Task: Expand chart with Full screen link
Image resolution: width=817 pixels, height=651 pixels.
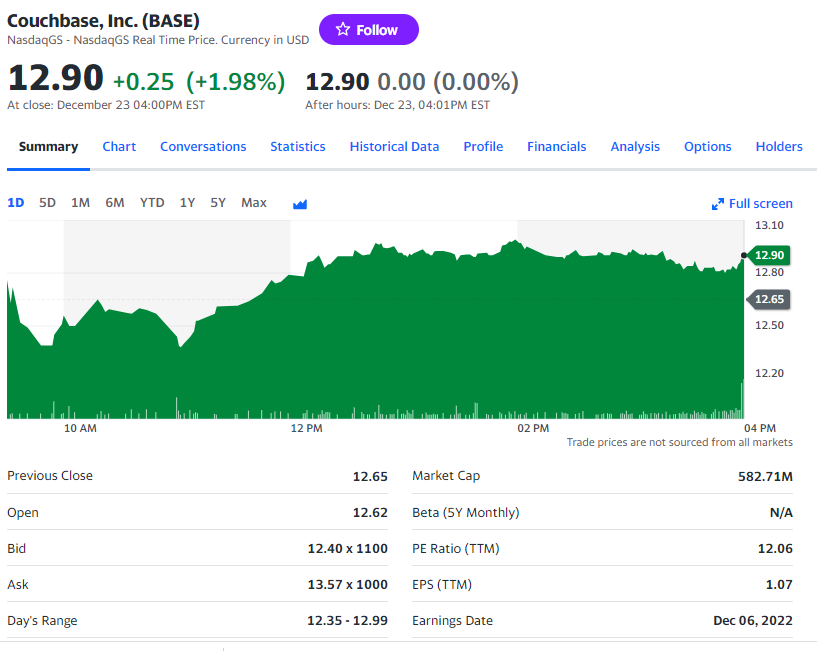Action: point(752,203)
